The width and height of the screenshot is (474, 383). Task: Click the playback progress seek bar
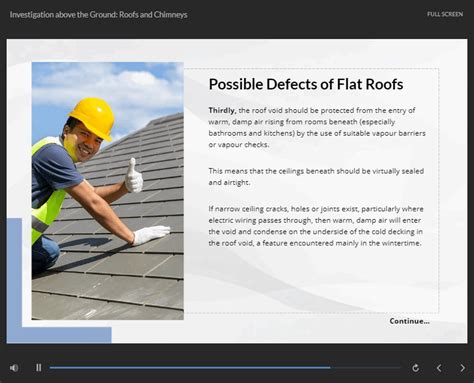[x=225, y=368]
